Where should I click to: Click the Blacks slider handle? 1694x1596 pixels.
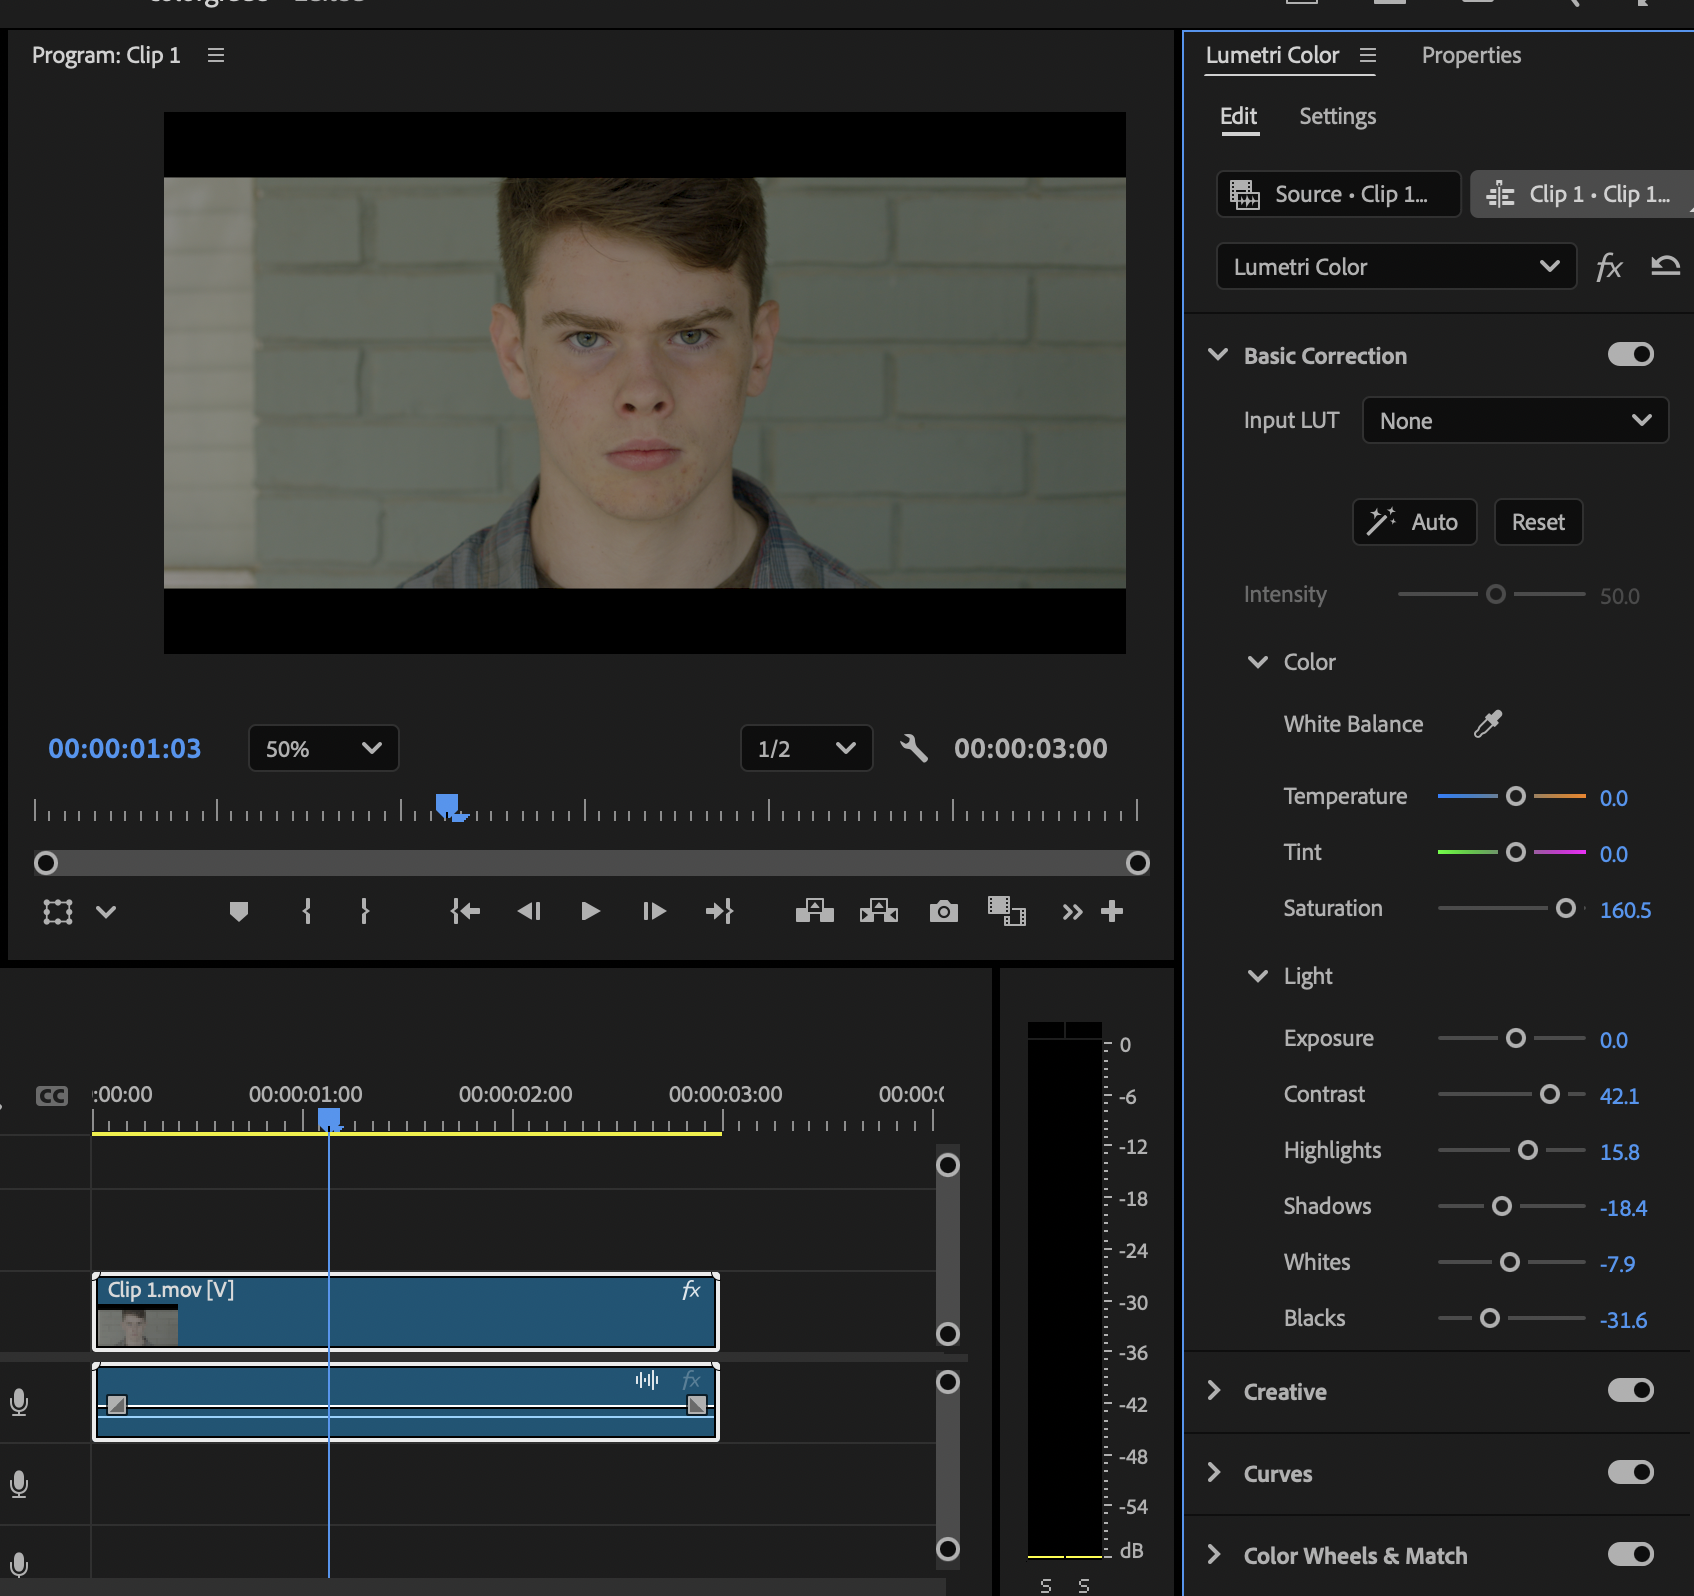point(1490,1318)
